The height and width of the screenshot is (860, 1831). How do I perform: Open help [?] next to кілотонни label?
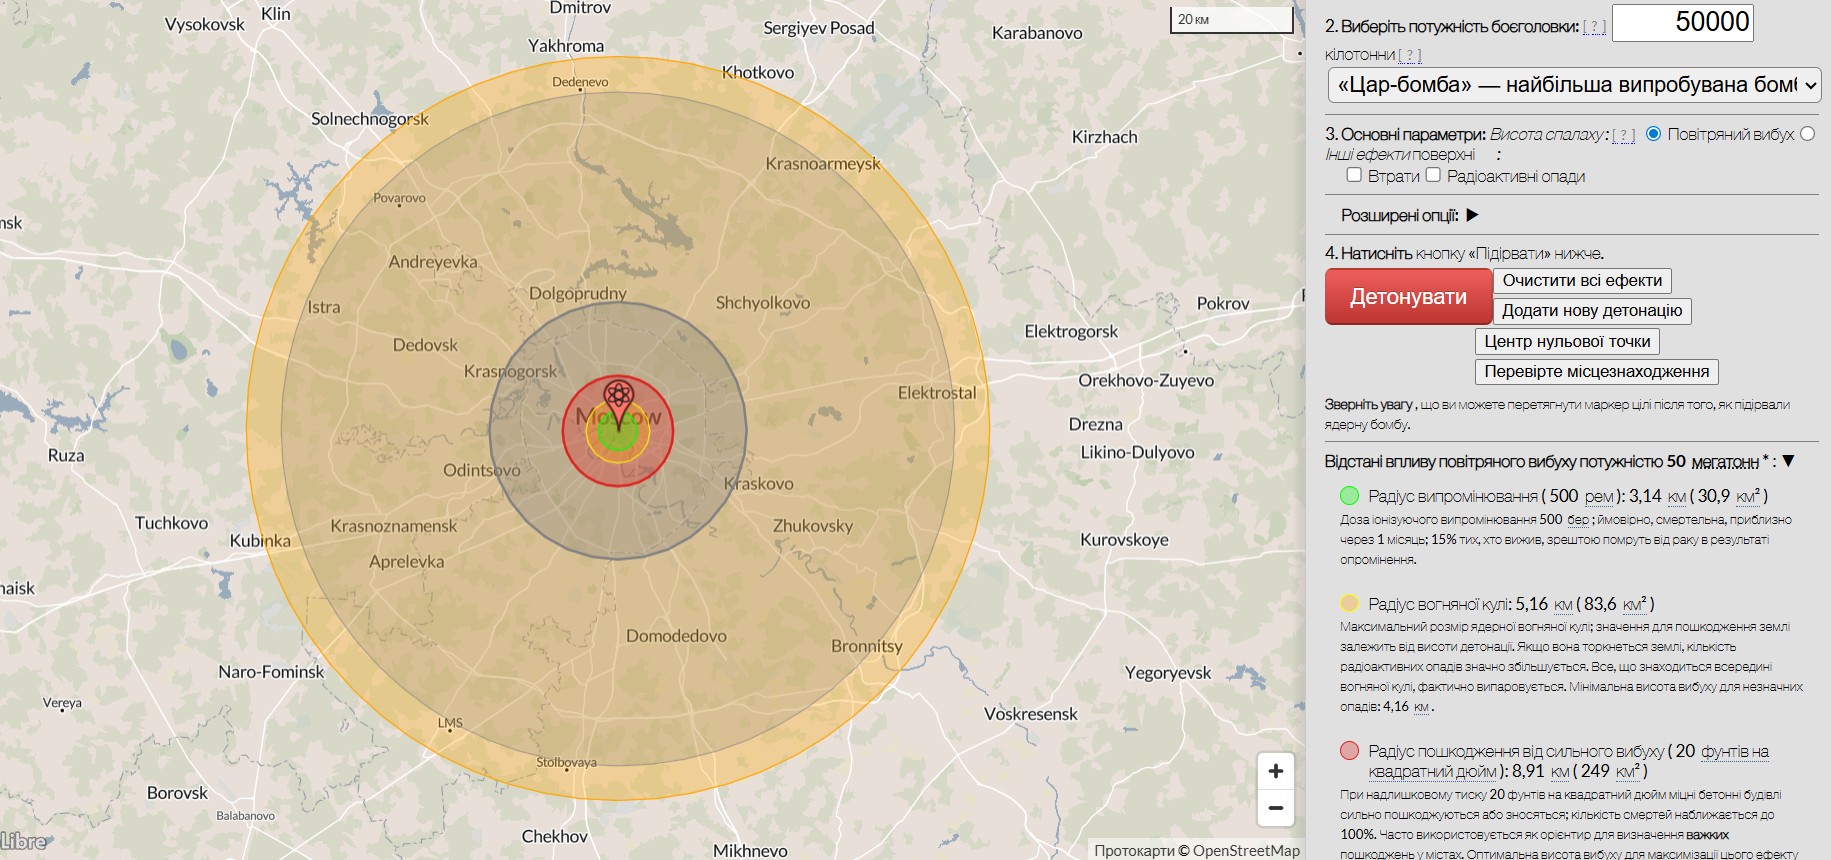click(x=1410, y=55)
